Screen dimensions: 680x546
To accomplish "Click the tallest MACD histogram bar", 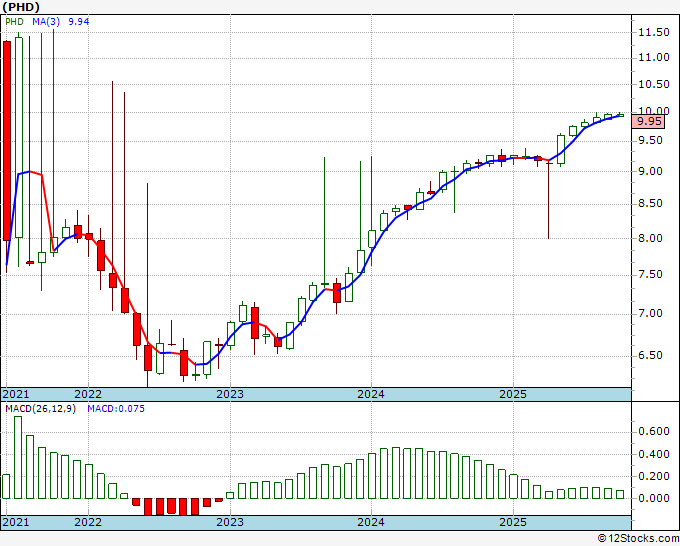I will [18, 458].
